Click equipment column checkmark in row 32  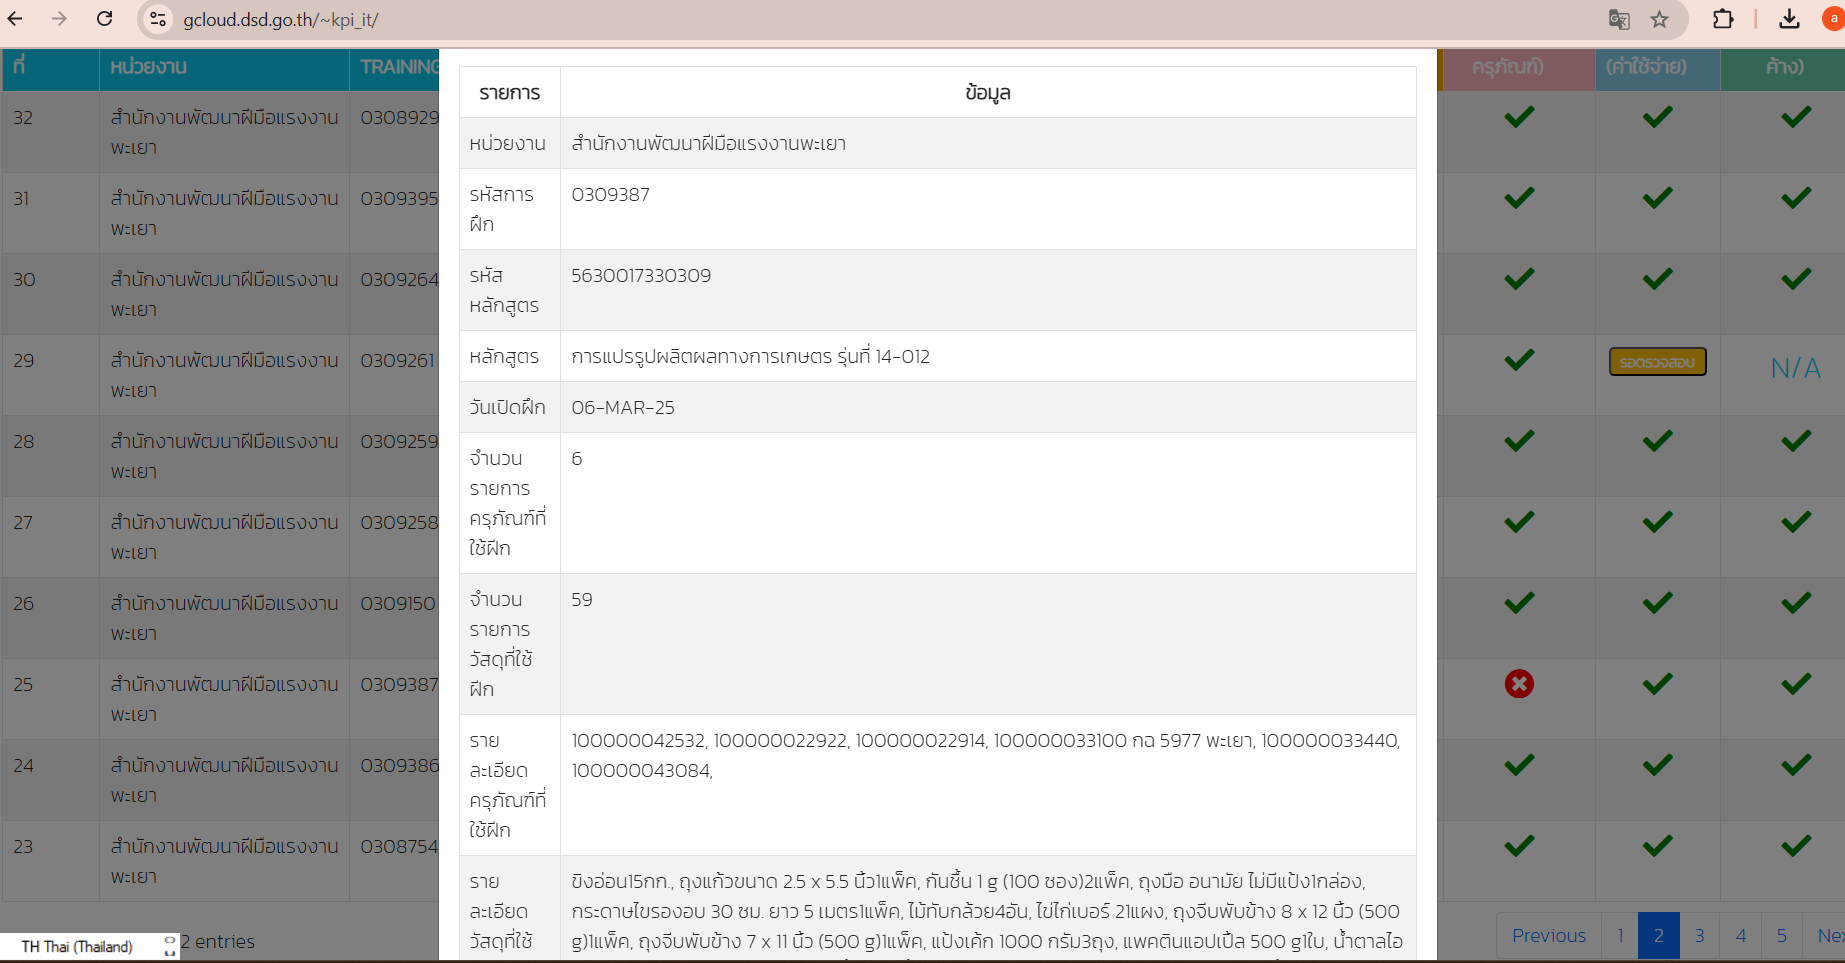pos(1519,117)
